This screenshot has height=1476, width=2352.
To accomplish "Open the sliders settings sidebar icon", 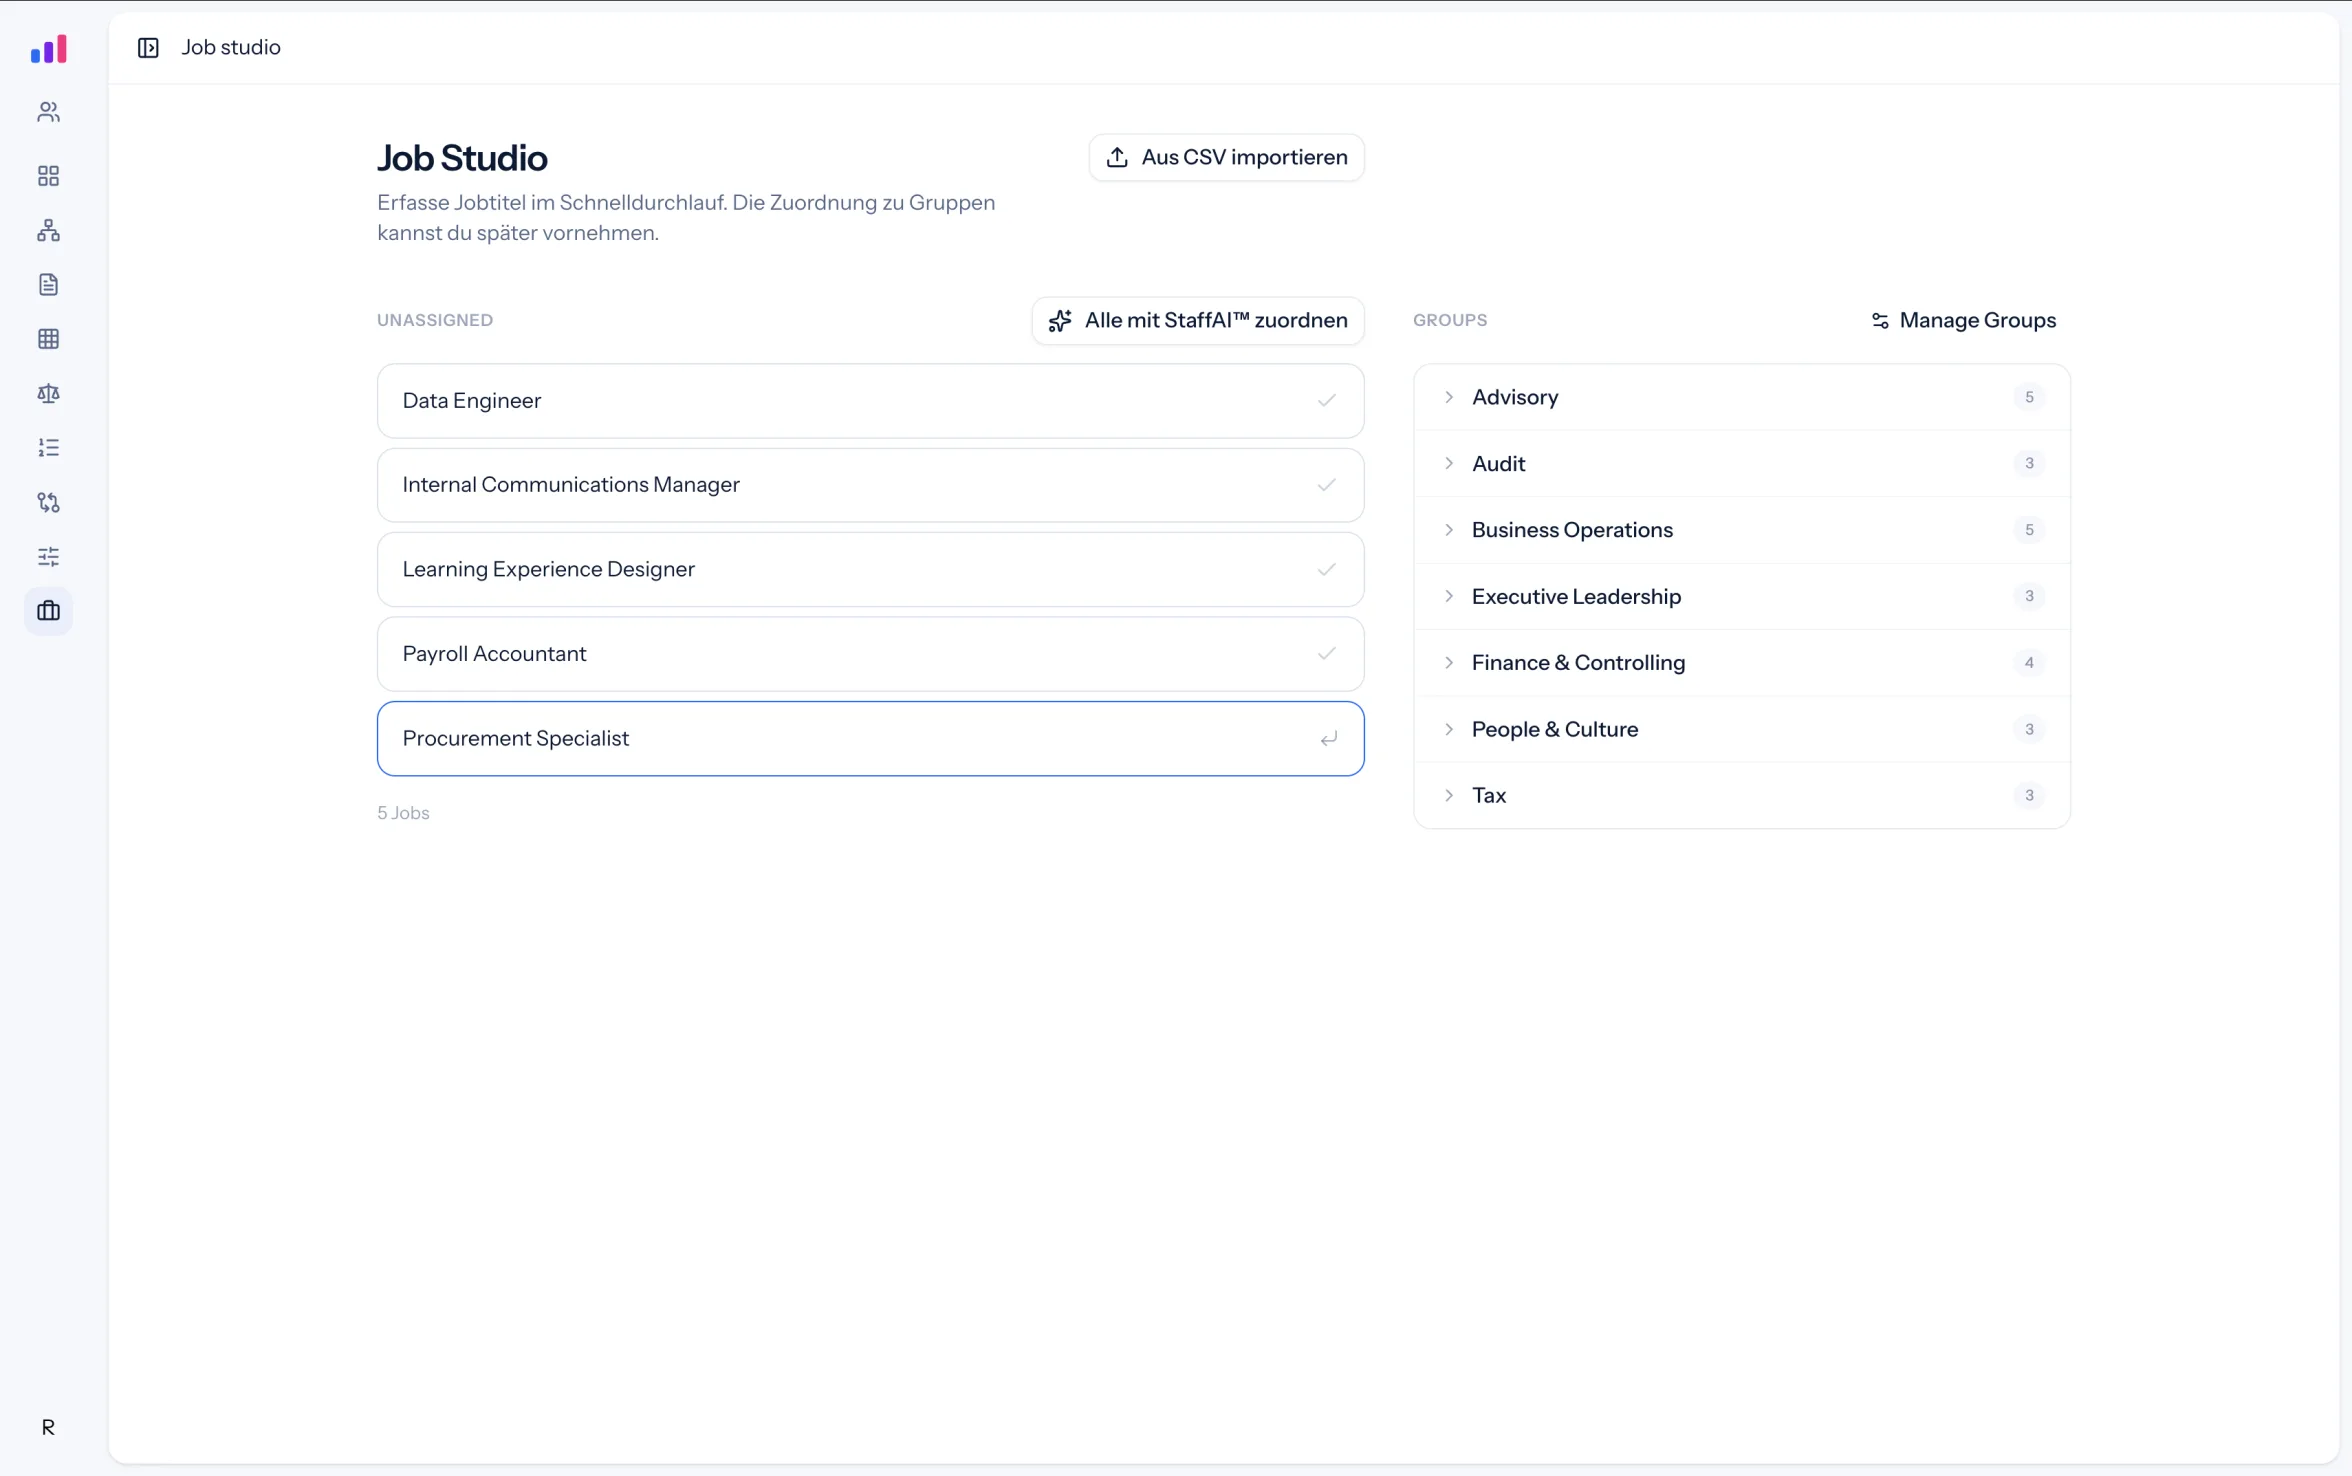I will pyautogui.click(x=48, y=557).
